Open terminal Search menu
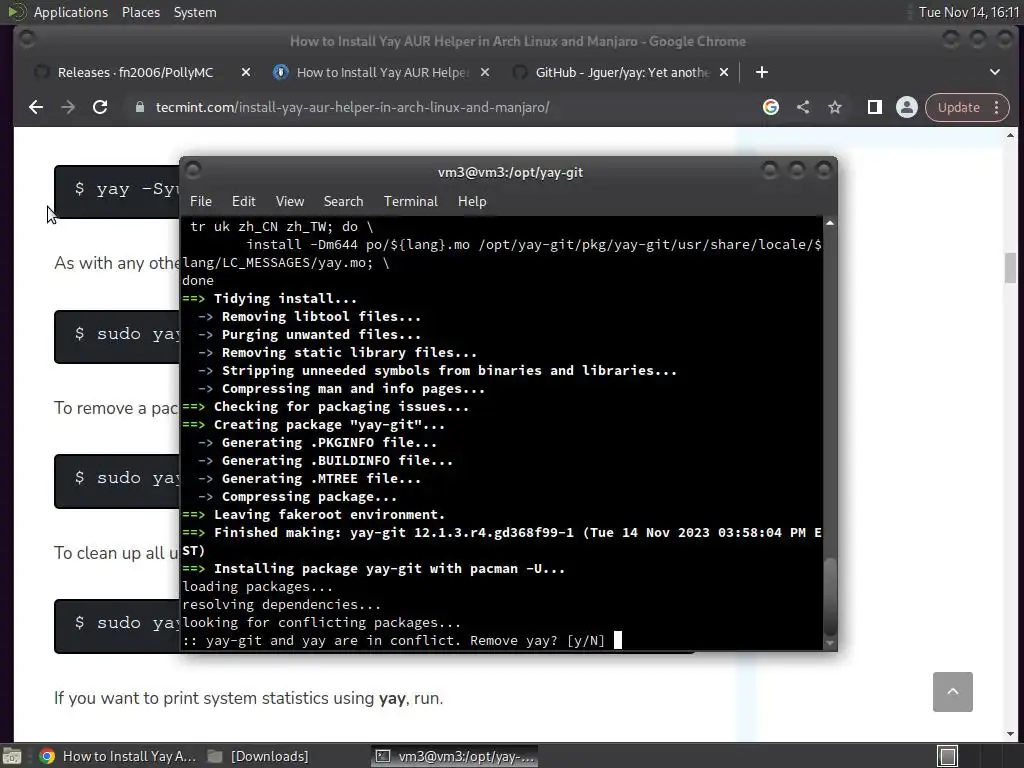 (x=344, y=201)
